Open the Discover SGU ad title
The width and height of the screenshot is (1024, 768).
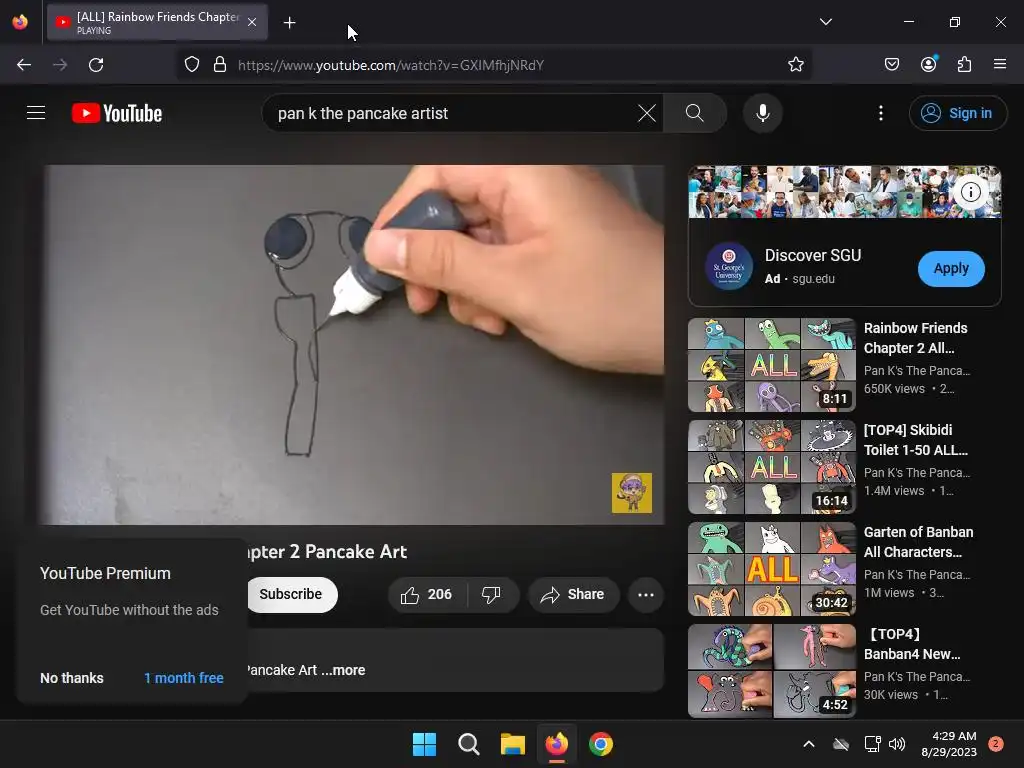(813, 255)
